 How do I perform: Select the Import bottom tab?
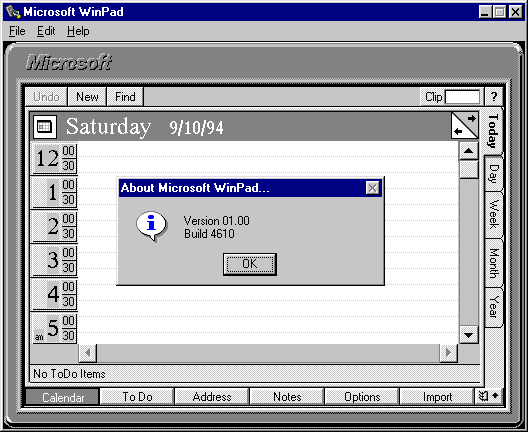(437, 397)
